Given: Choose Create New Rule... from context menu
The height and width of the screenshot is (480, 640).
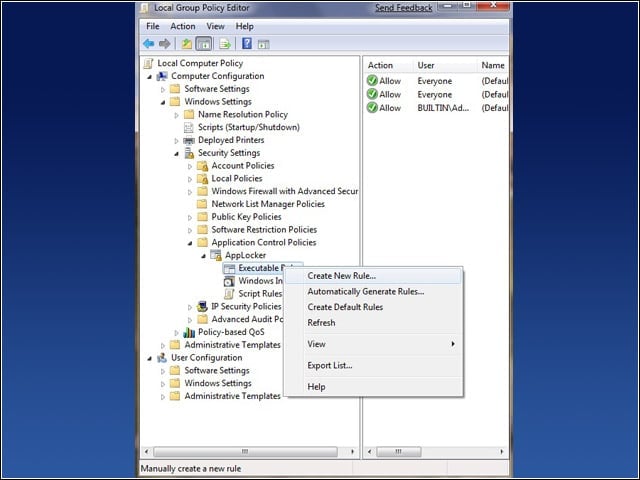Looking at the screenshot, I should 373,276.
